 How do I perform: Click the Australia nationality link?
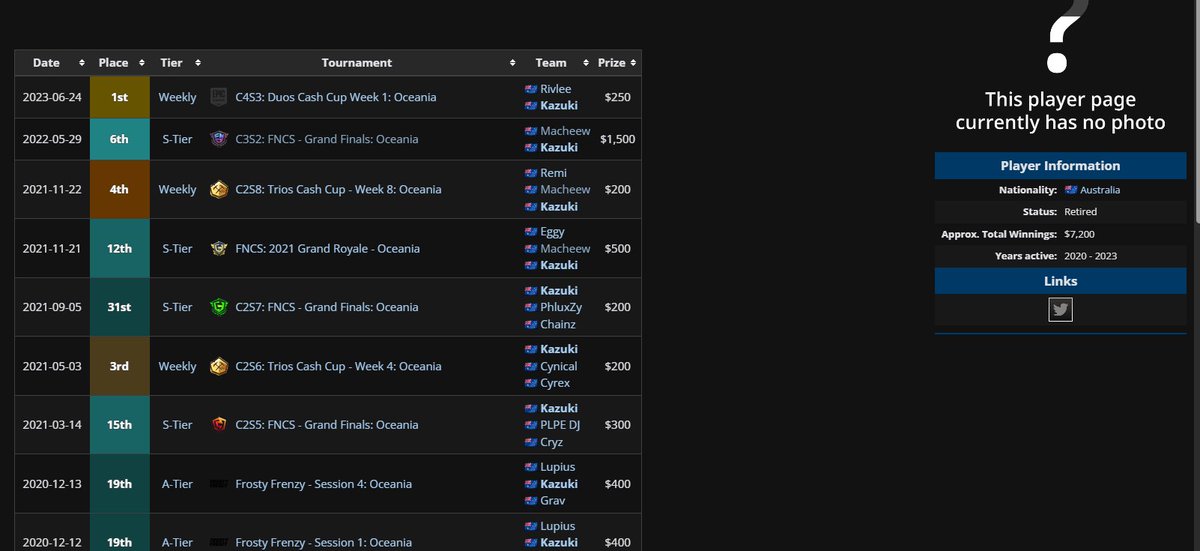(x=1099, y=190)
